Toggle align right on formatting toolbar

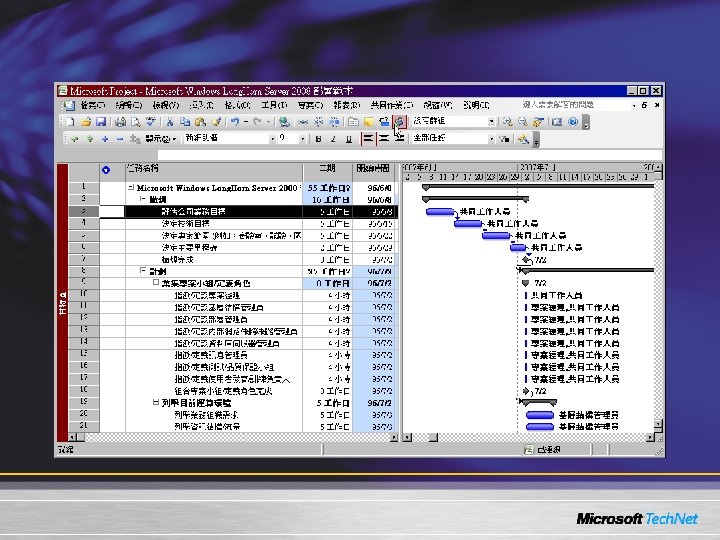(399, 139)
